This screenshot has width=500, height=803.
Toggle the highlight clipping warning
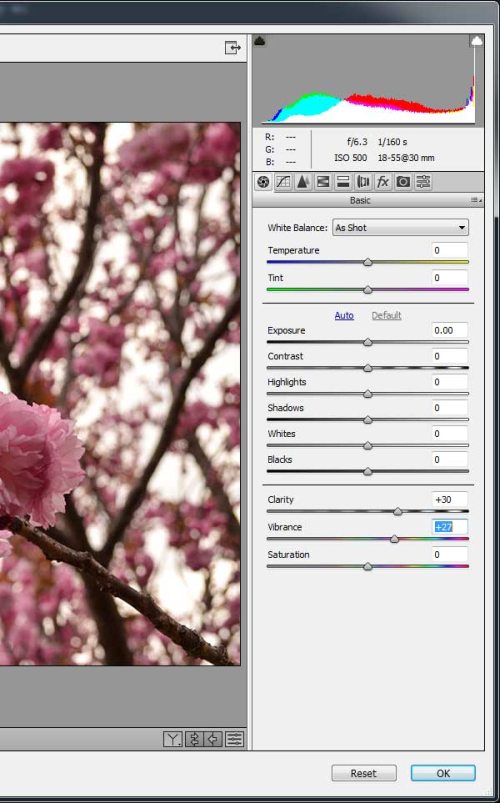[476, 41]
